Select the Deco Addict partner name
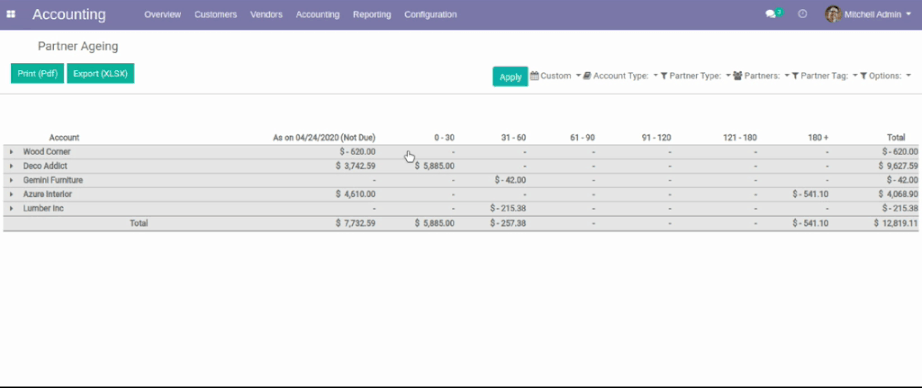Image resolution: width=922 pixels, height=388 pixels. click(45, 166)
